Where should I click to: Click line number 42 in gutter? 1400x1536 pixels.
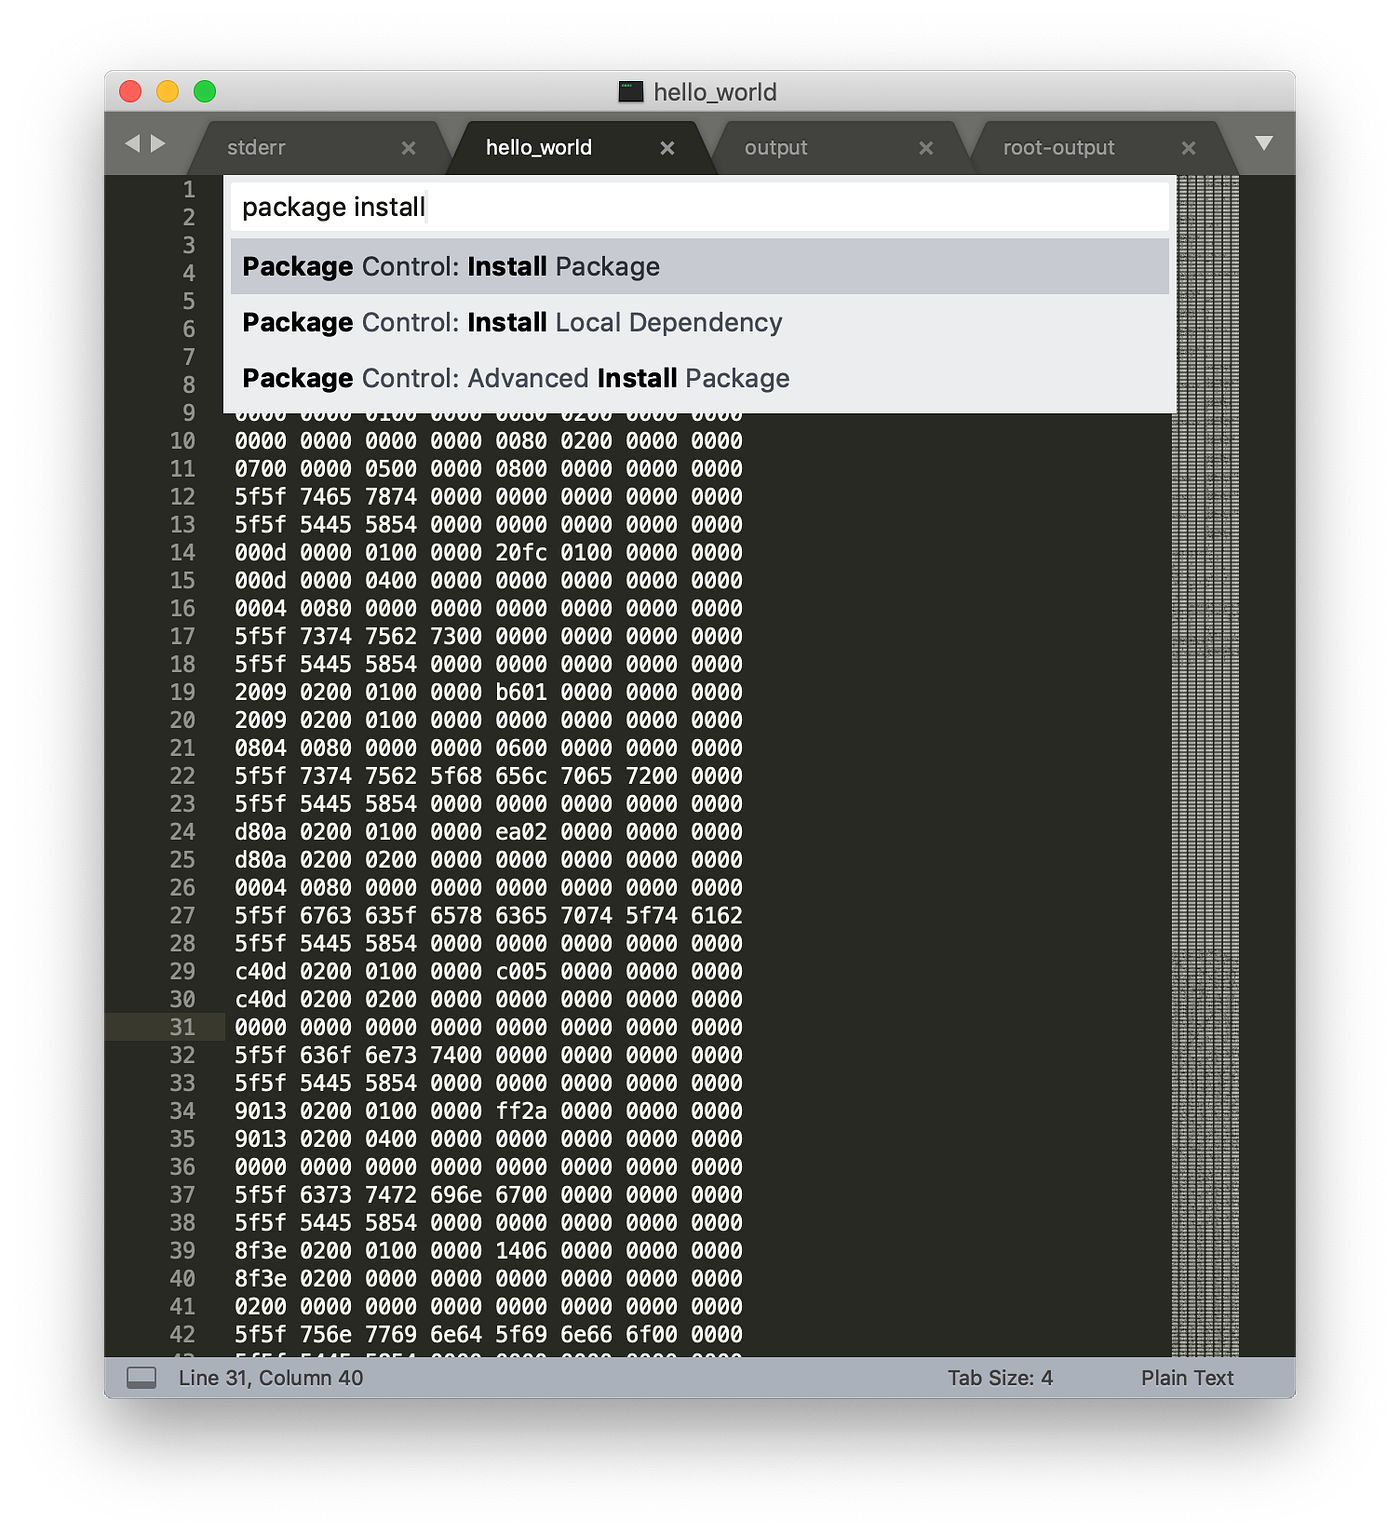(182, 1334)
